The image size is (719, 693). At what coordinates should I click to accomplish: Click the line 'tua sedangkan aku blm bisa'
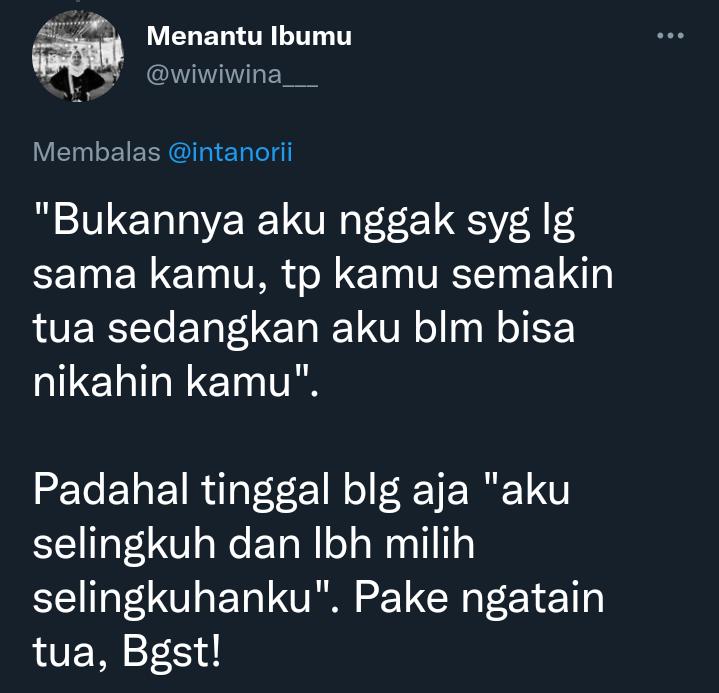304,328
